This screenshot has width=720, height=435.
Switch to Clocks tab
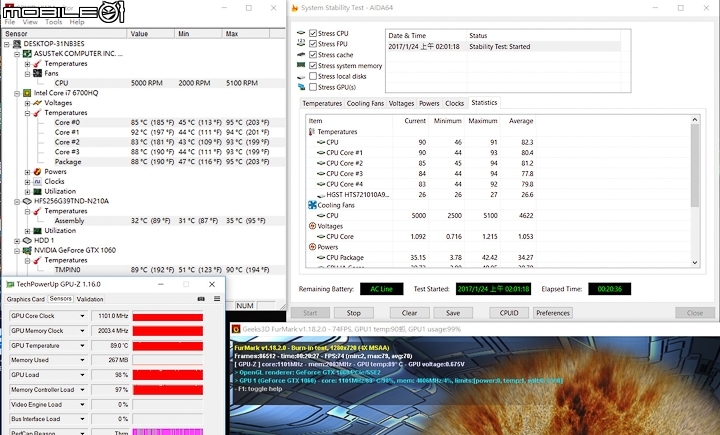pyautogui.click(x=455, y=103)
